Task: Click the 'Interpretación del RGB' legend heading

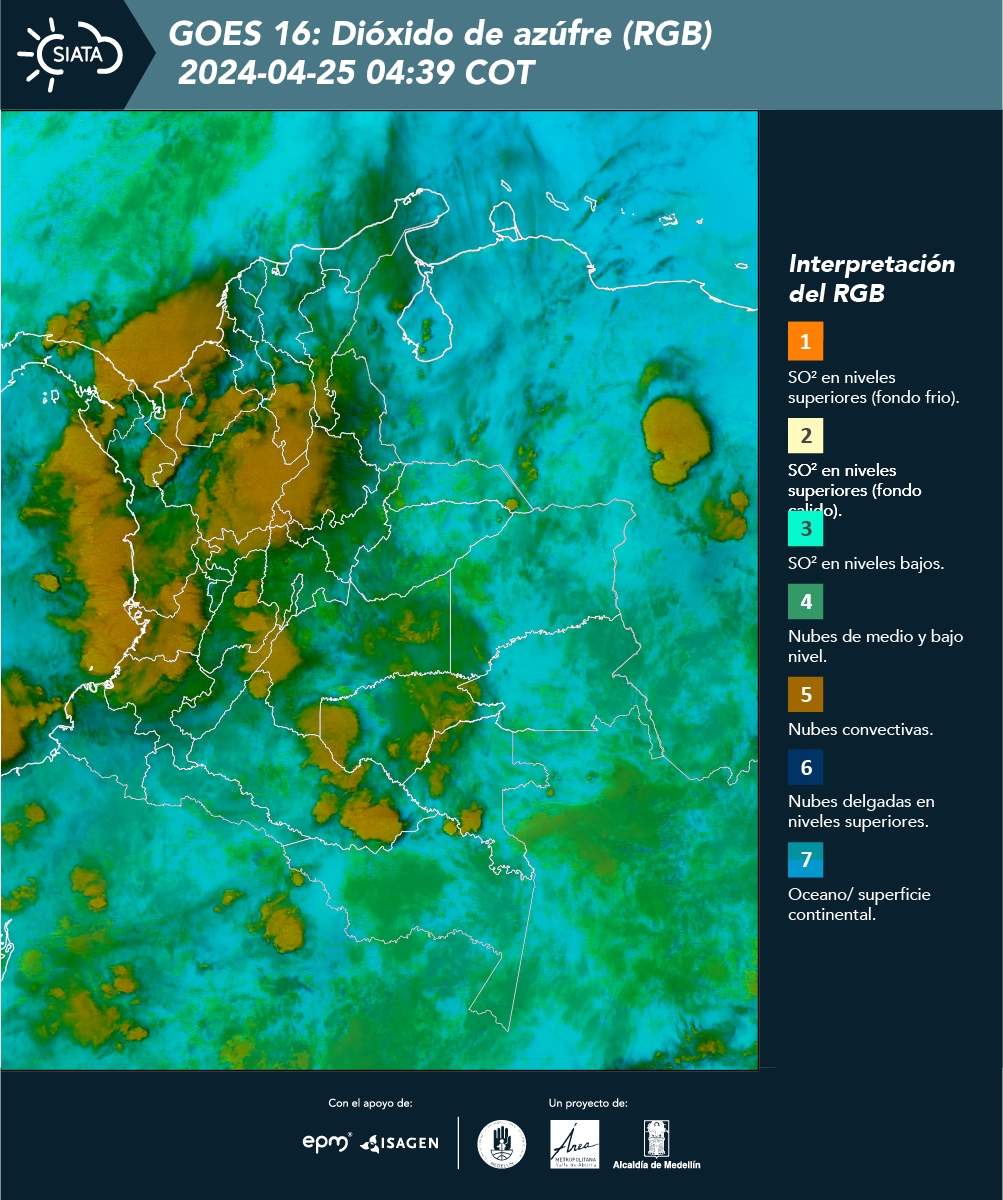Action: (872, 279)
